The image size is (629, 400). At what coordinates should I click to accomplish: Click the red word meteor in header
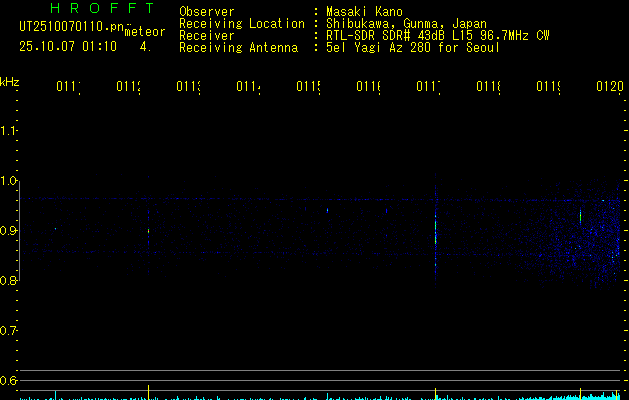144,32
